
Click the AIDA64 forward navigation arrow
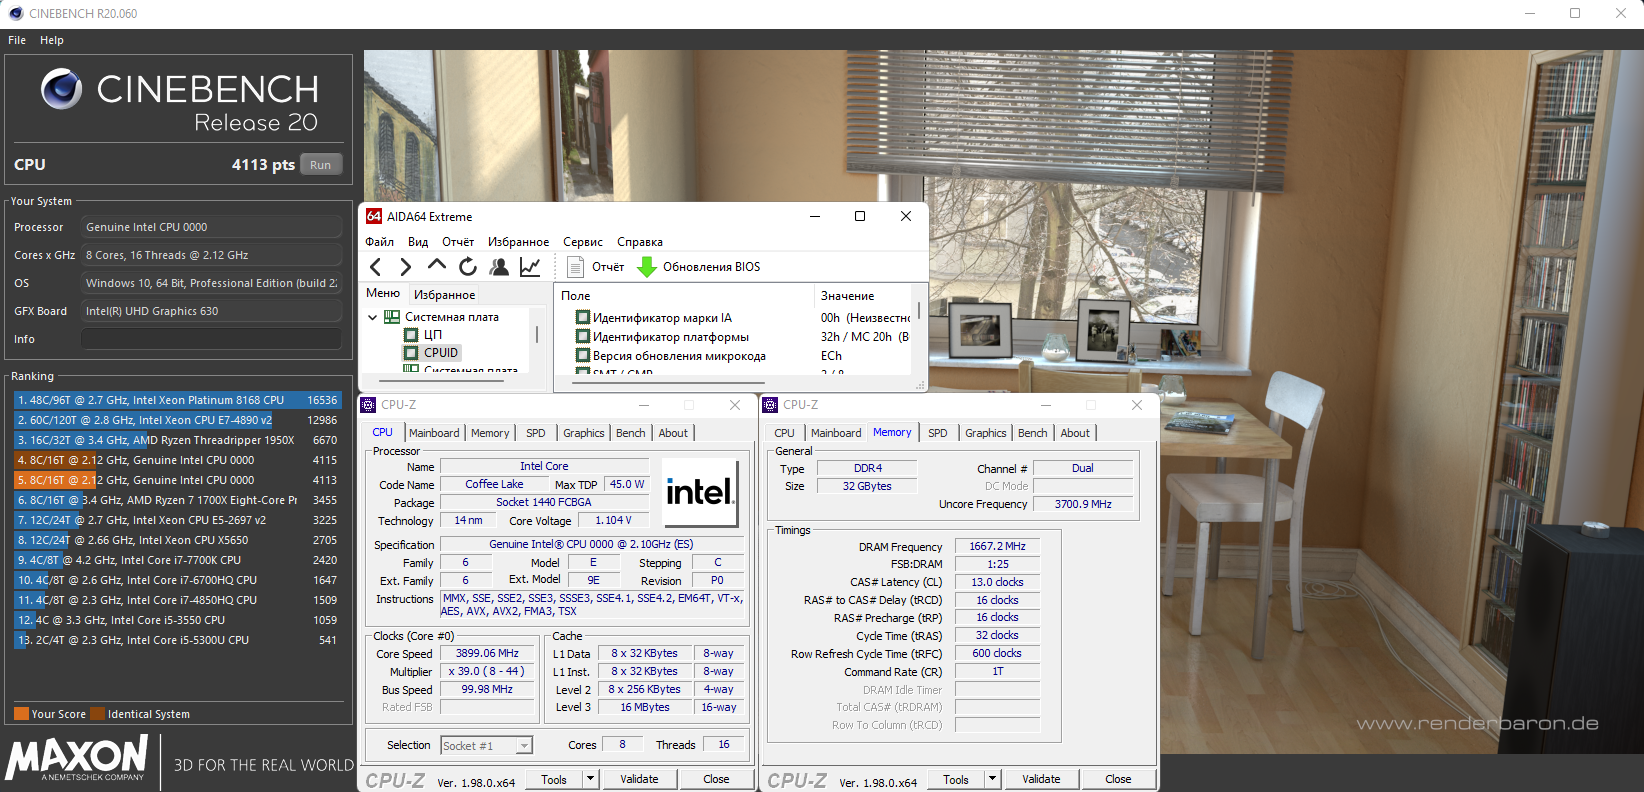tap(405, 267)
